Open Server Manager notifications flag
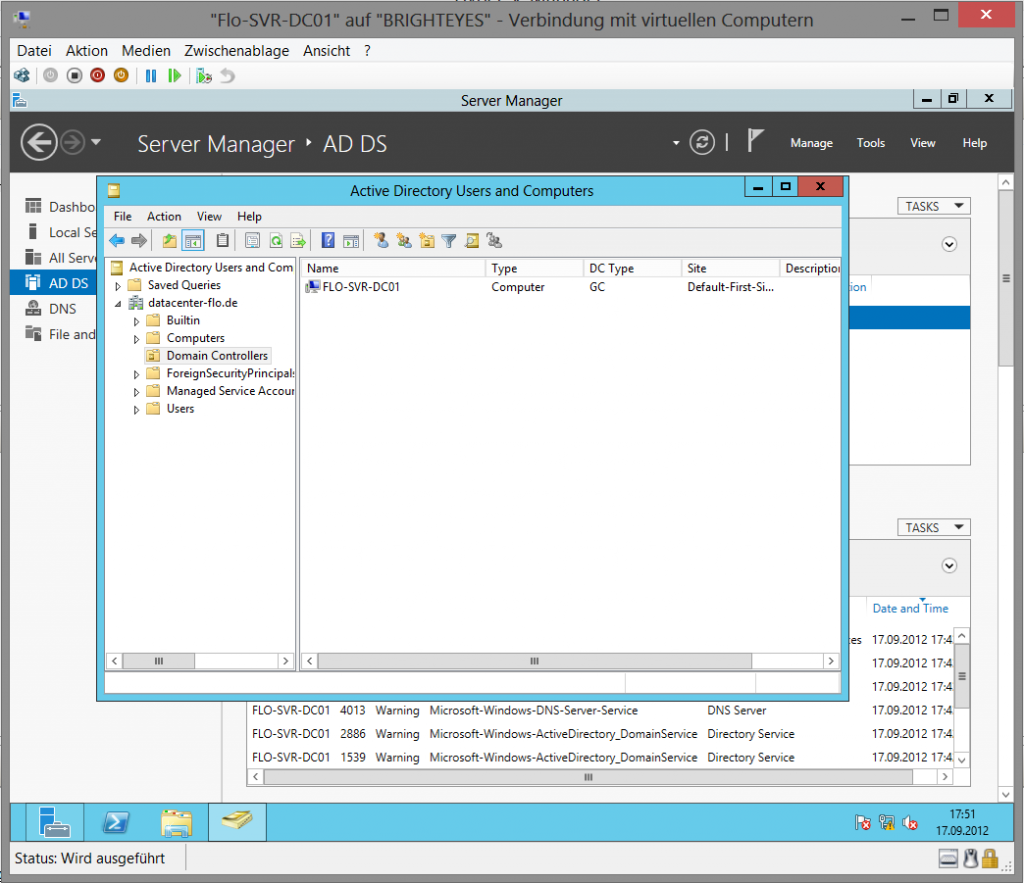 755,141
